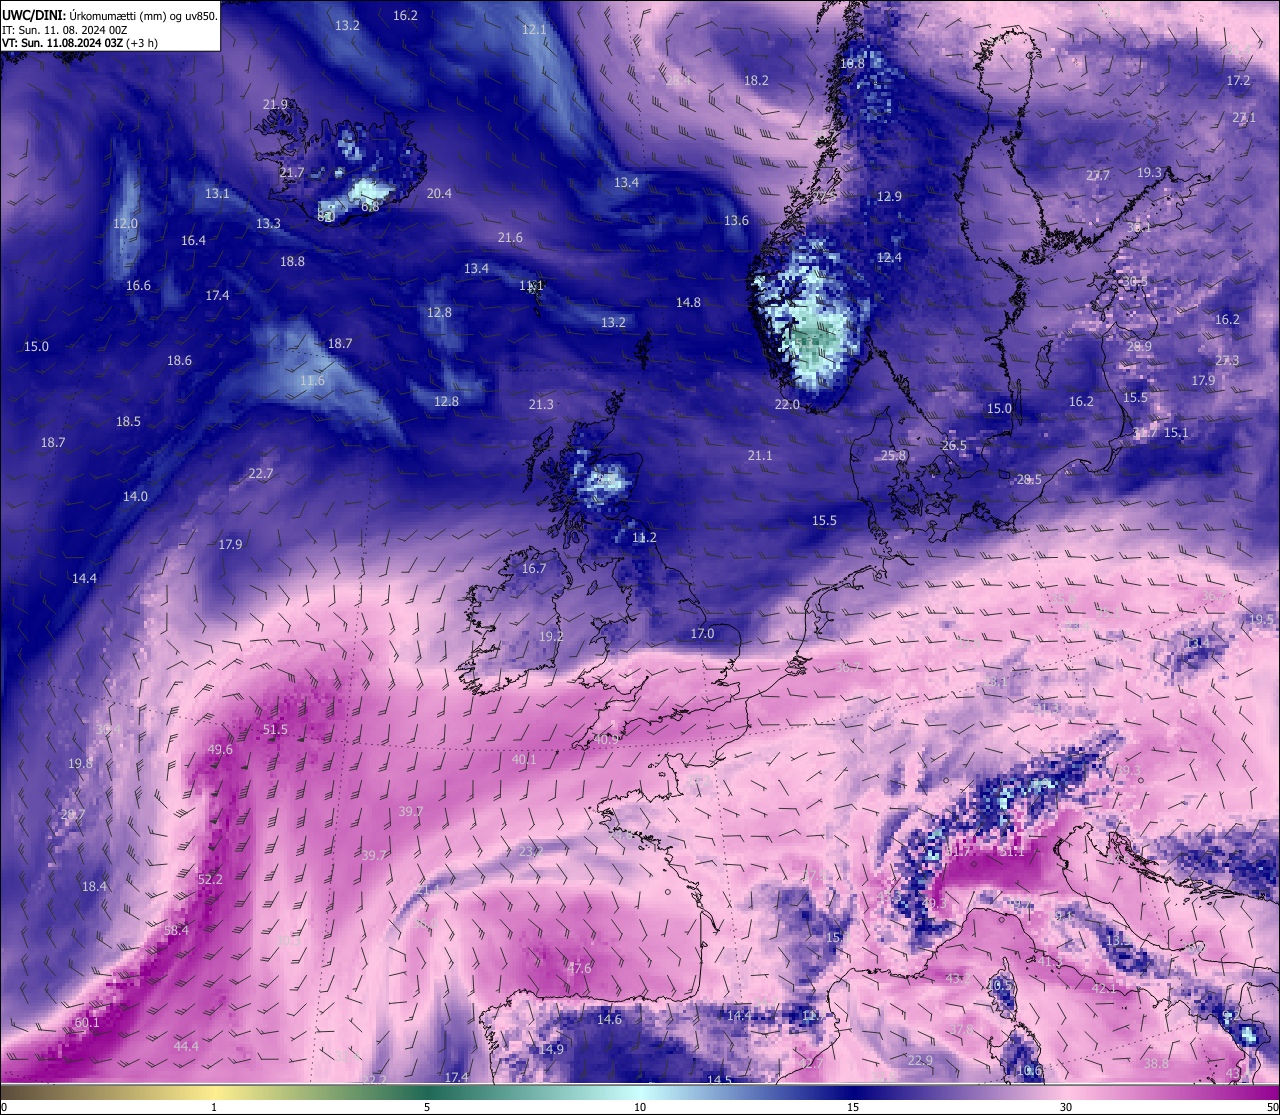Image resolution: width=1280 pixels, height=1115 pixels.
Task: Click the legend label 1
Action: pos(214,1107)
